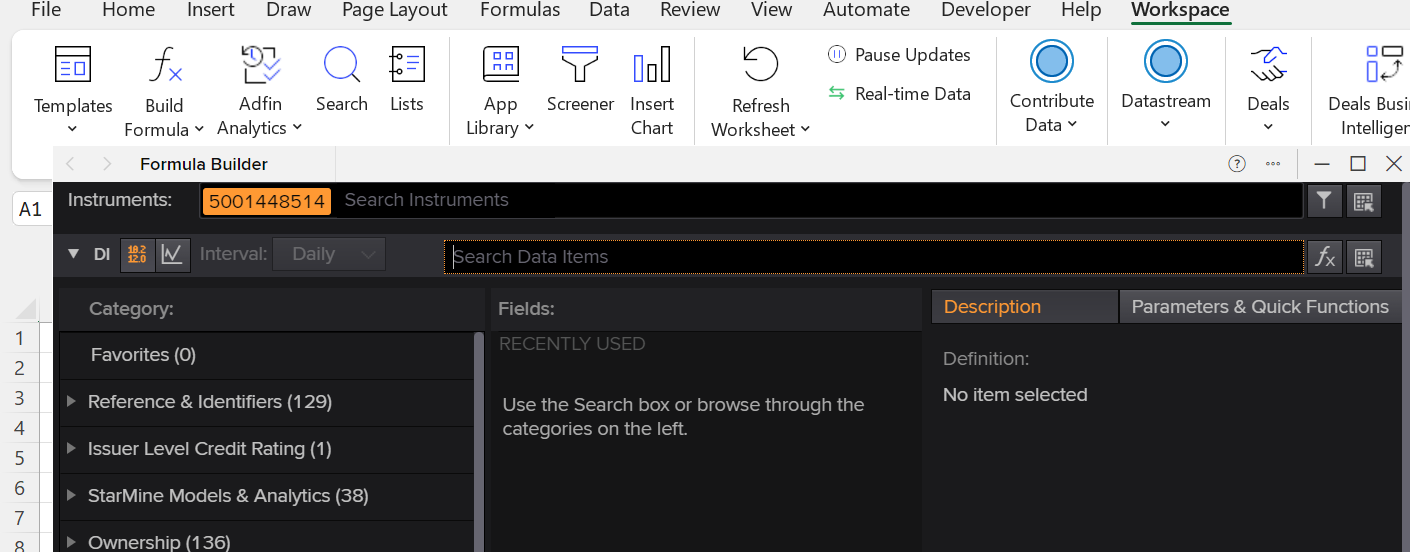This screenshot has height=552, width=1410.
Task: Open the Interval Daily dropdown
Action: click(329, 254)
